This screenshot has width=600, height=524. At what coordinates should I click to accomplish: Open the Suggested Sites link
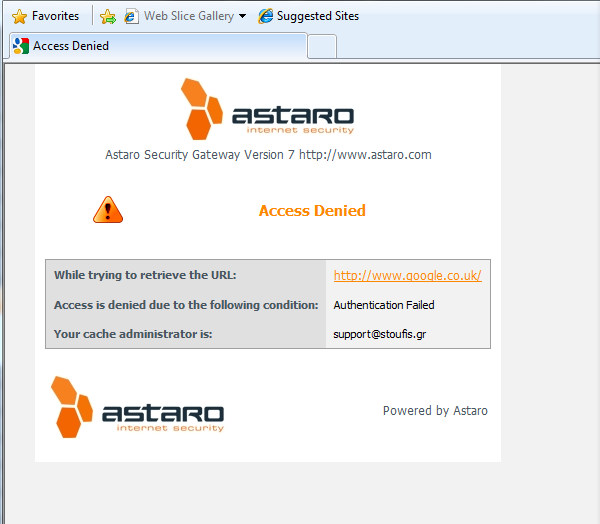(x=318, y=16)
